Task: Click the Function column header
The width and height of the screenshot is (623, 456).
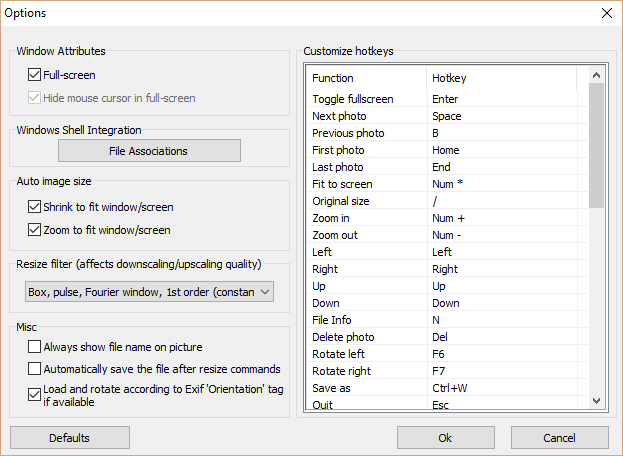Action: [366, 78]
